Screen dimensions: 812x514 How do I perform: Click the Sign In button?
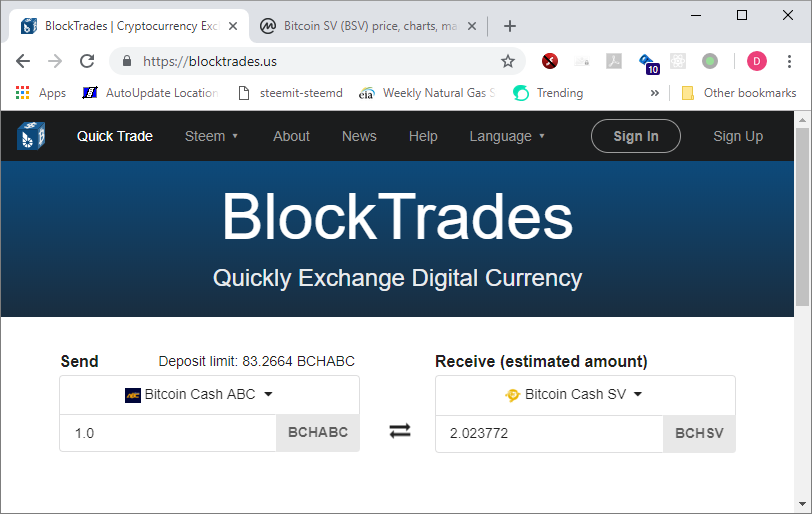[636, 136]
